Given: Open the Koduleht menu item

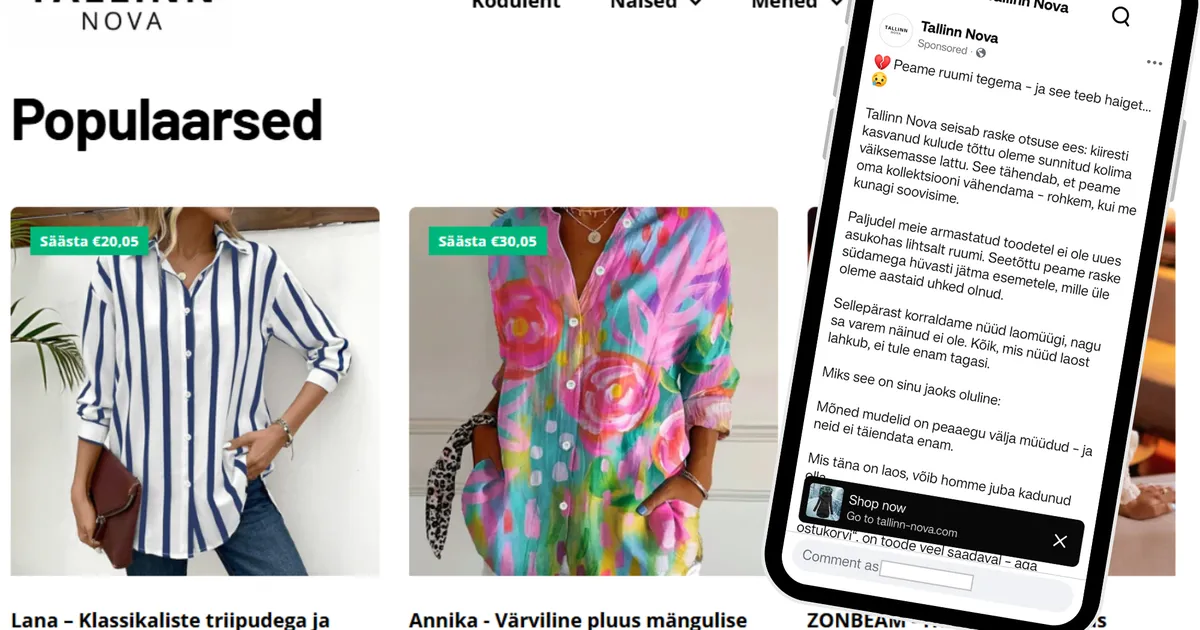Looking at the screenshot, I should (x=516, y=4).
